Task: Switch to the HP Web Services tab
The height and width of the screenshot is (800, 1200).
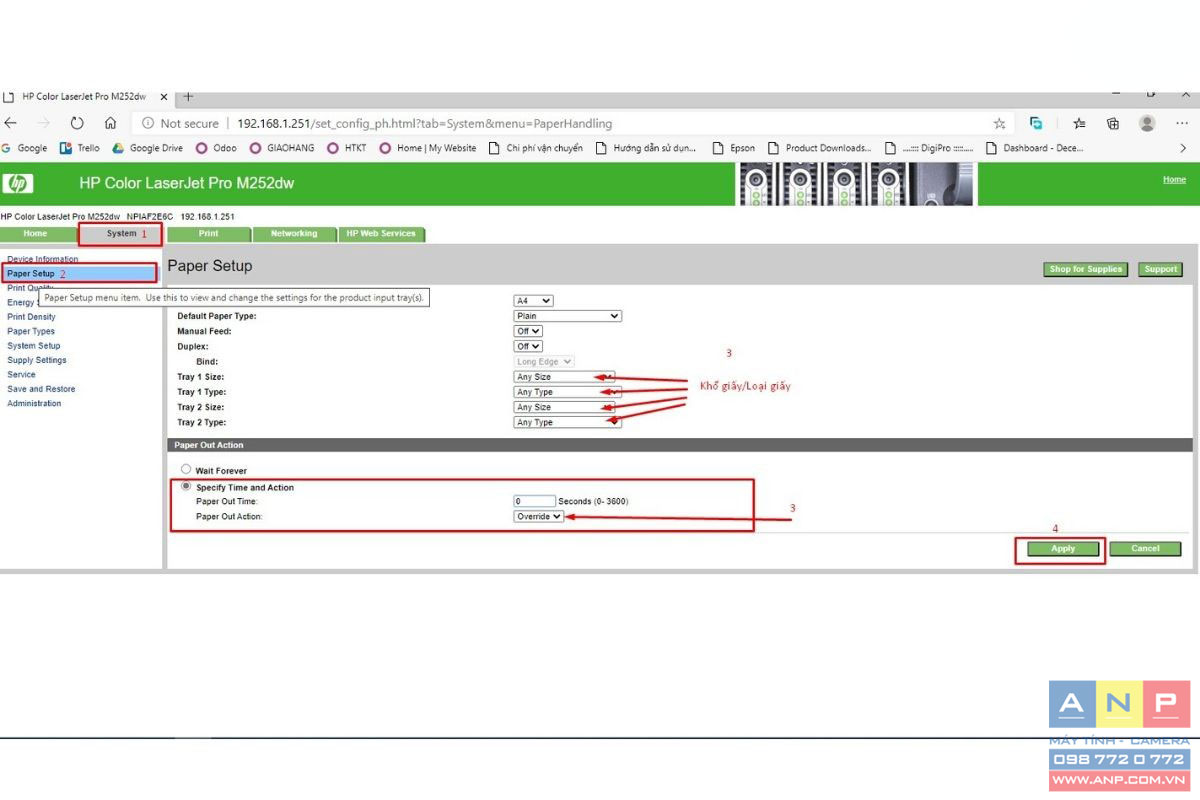Action: pyautogui.click(x=382, y=234)
